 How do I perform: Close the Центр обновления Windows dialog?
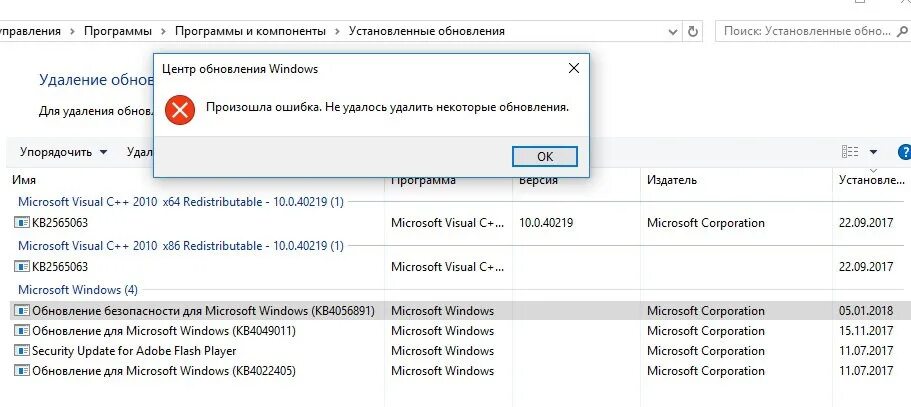point(573,69)
